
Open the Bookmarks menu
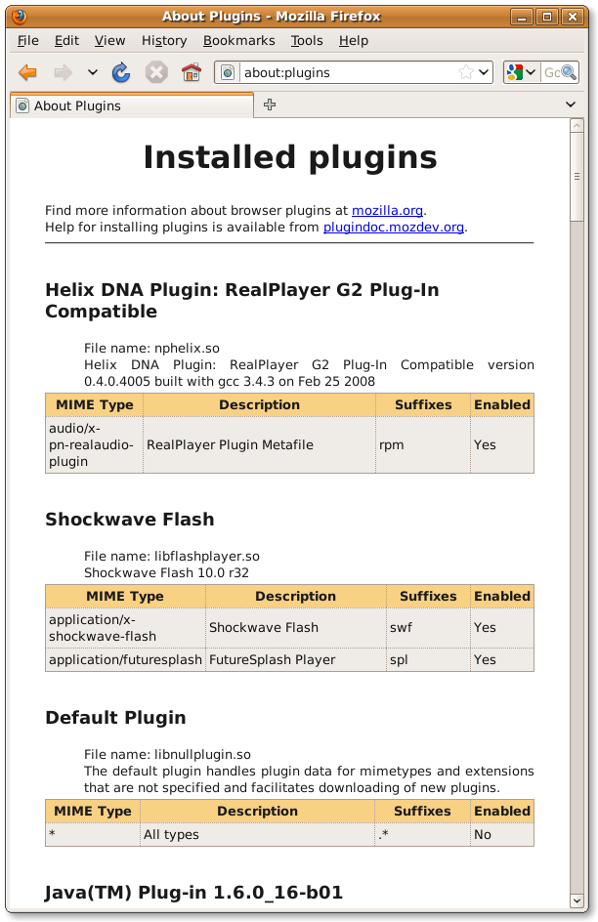pyautogui.click(x=239, y=41)
